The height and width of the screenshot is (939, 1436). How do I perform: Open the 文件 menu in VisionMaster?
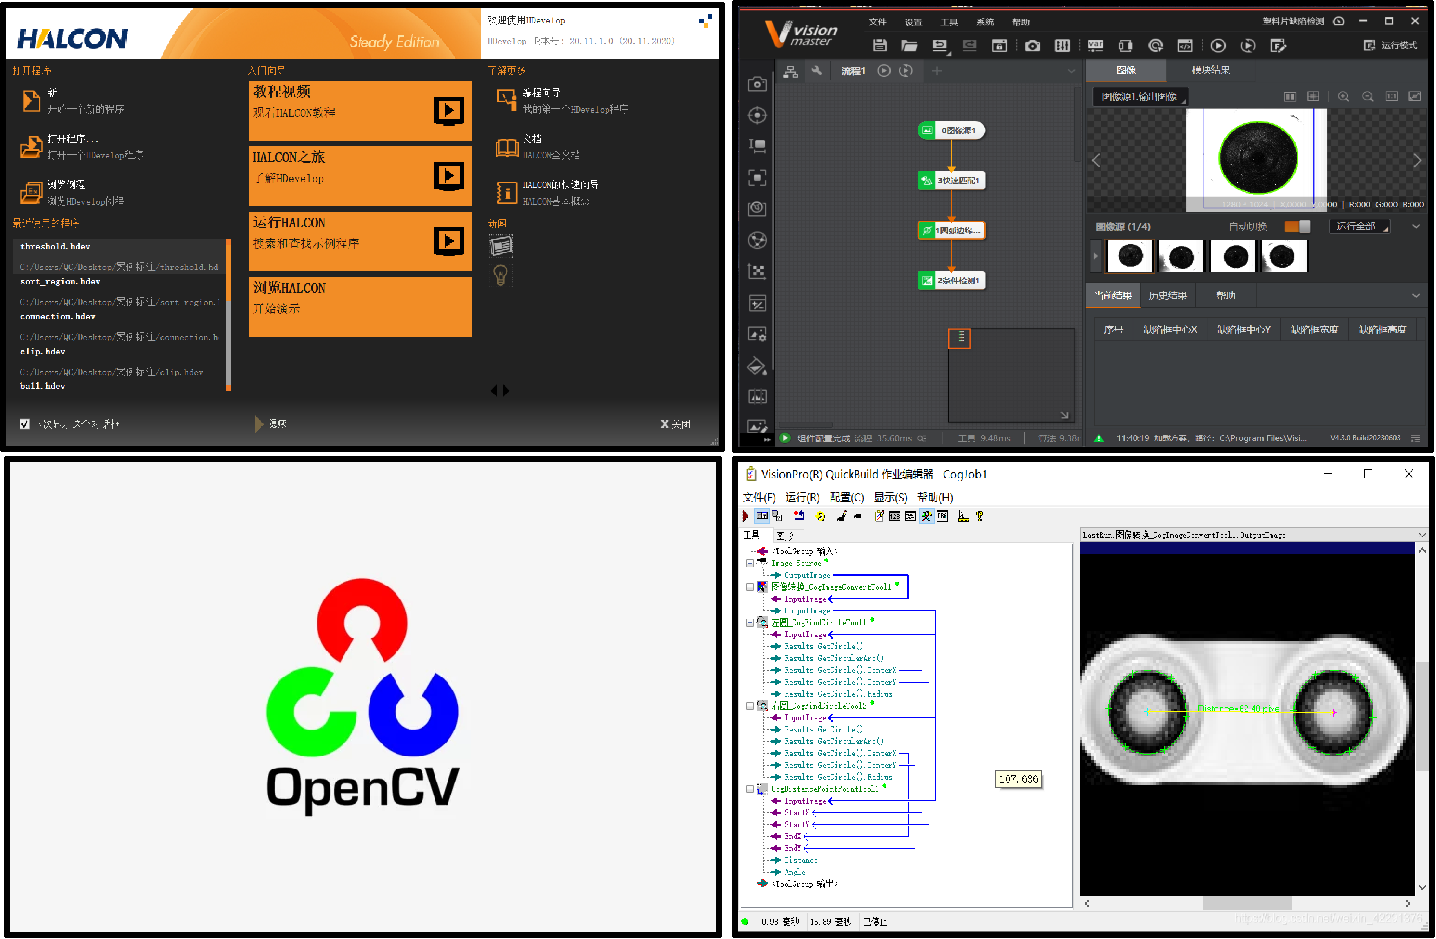(877, 22)
